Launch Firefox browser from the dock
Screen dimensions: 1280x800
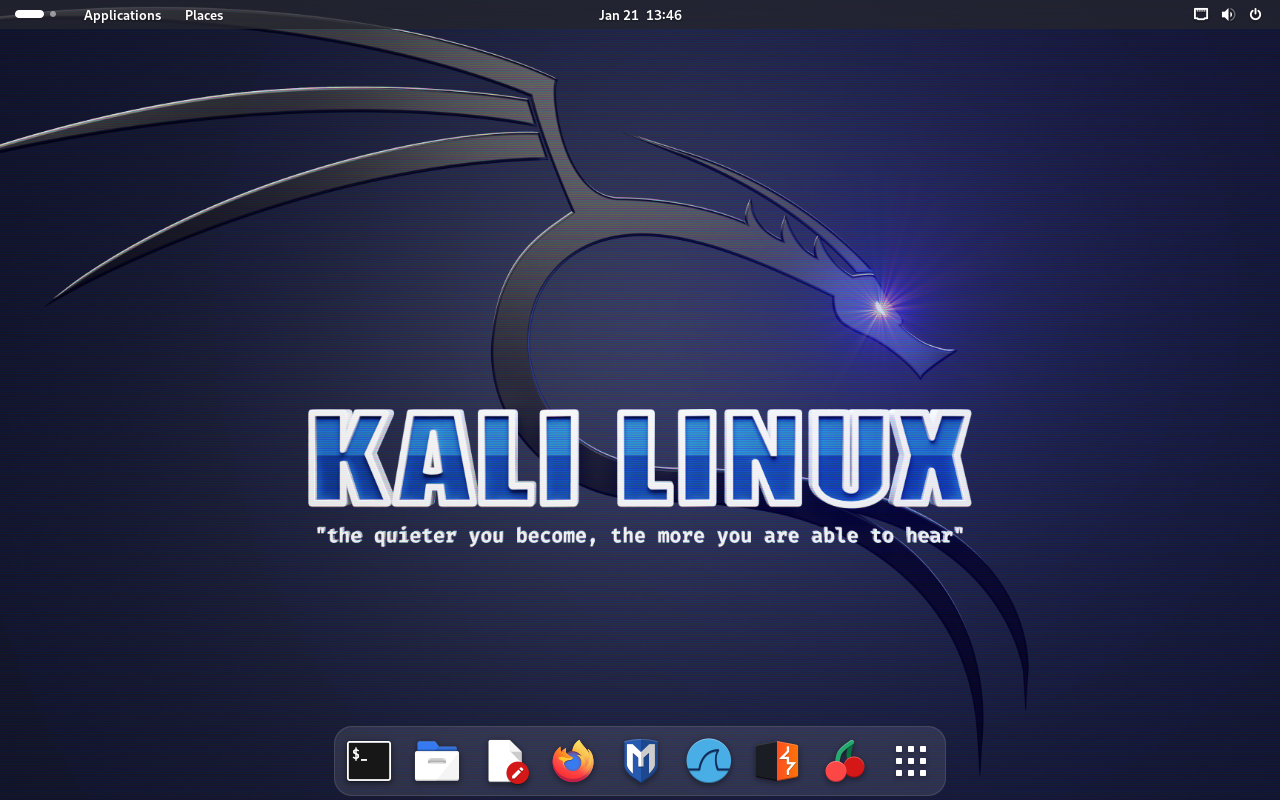click(573, 761)
